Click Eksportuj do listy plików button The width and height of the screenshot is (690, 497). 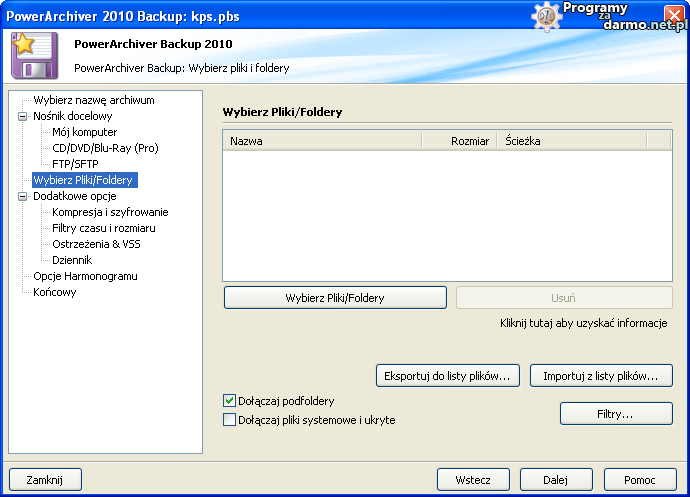click(447, 376)
